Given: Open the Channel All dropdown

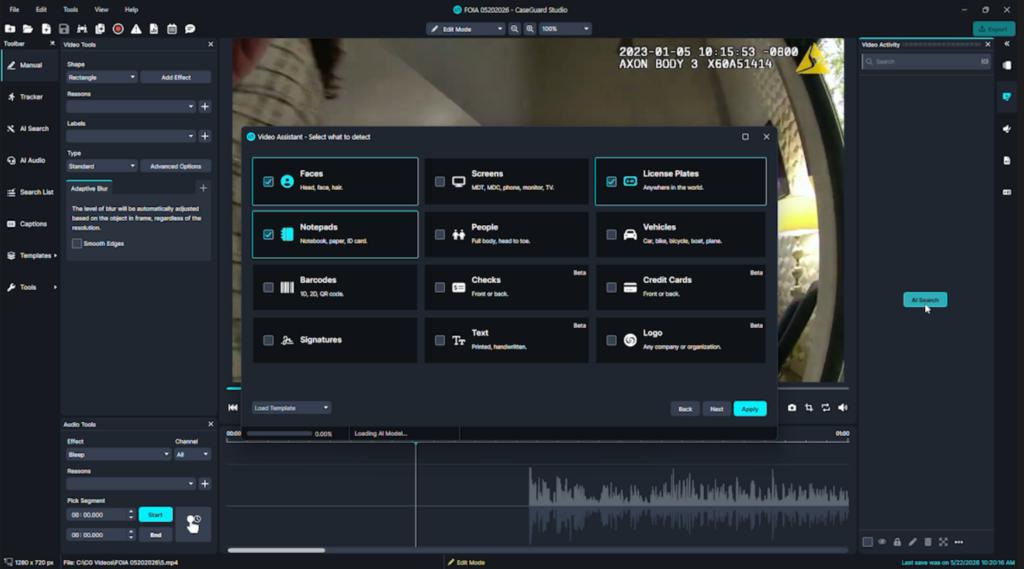Looking at the screenshot, I should pos(192,455).
